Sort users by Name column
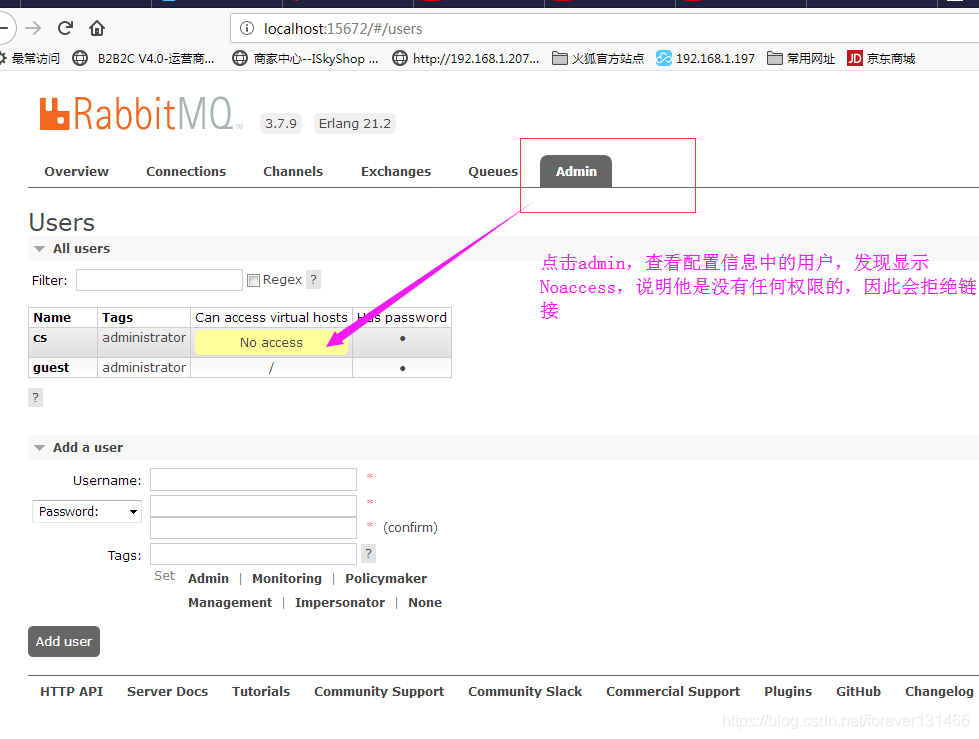The image size is (979, 739). pos(52,317)
